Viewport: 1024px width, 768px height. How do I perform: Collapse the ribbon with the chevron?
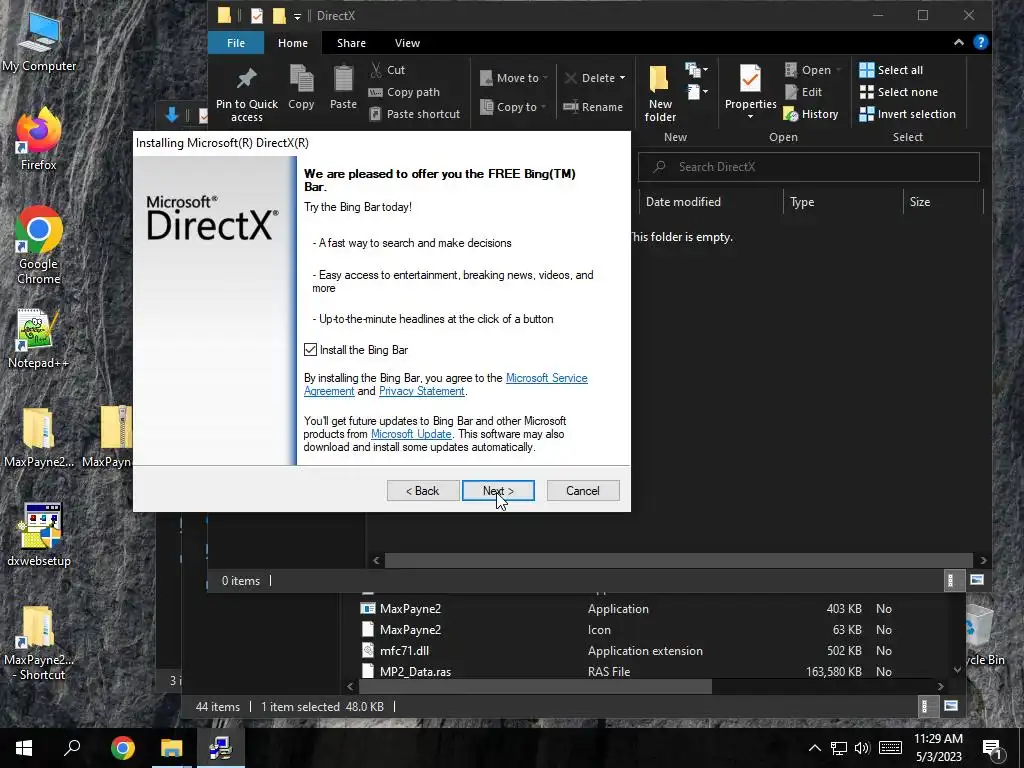[958, 42]
